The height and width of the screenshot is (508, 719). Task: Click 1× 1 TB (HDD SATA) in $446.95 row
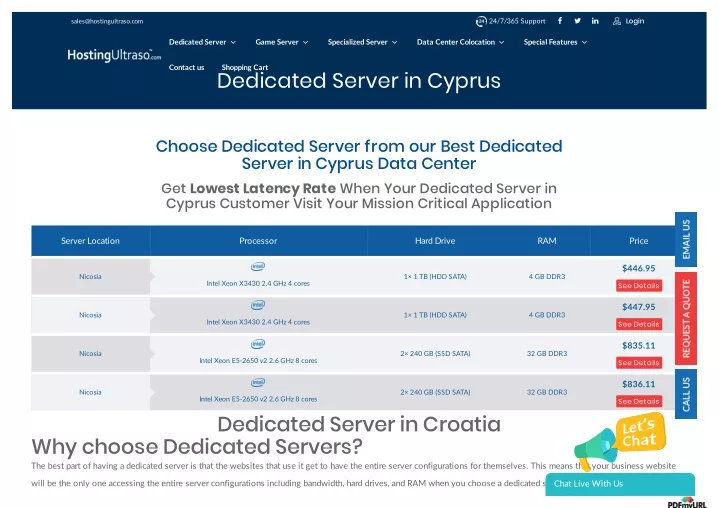[x=435, y=276]
